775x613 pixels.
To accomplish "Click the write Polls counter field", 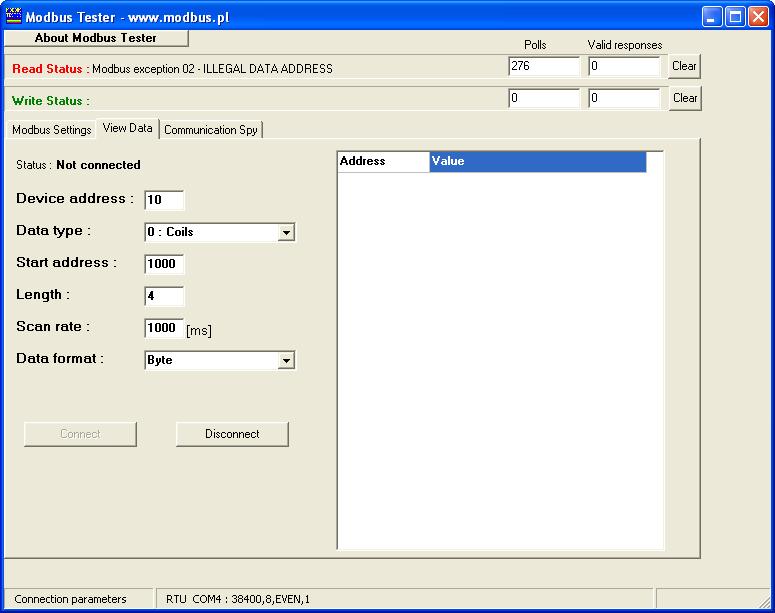I will 544,98.
